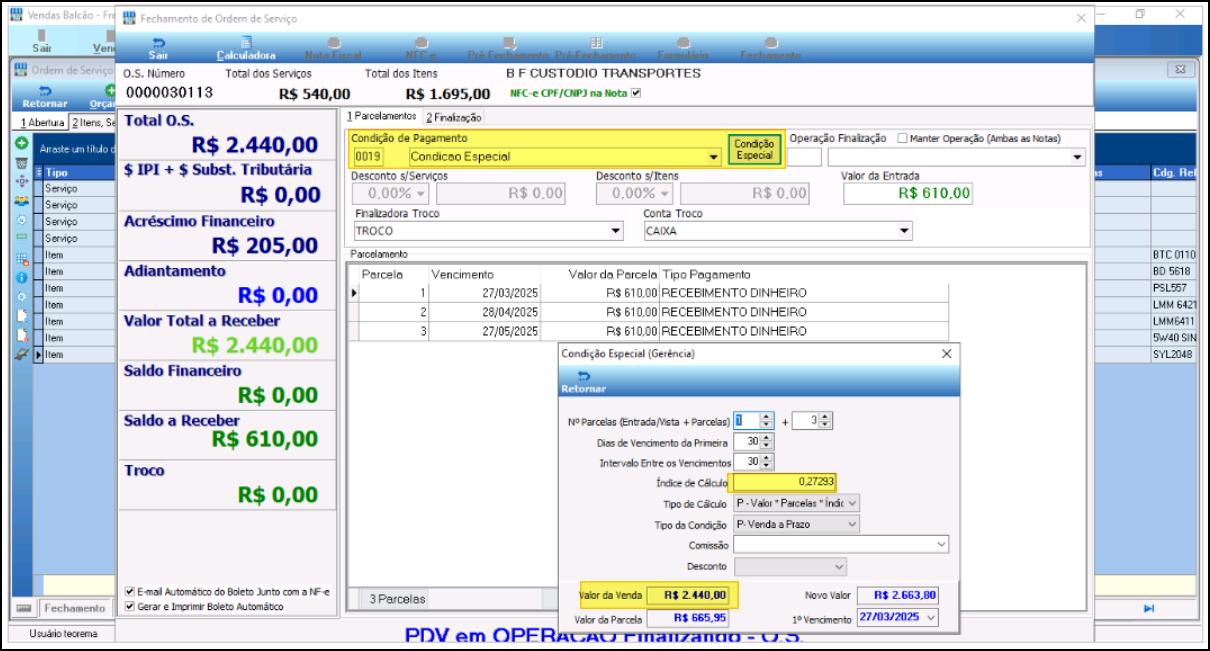Select 1 Abertura tab in Ordem de Serviço
The image size is (1210, 651).
42,122
